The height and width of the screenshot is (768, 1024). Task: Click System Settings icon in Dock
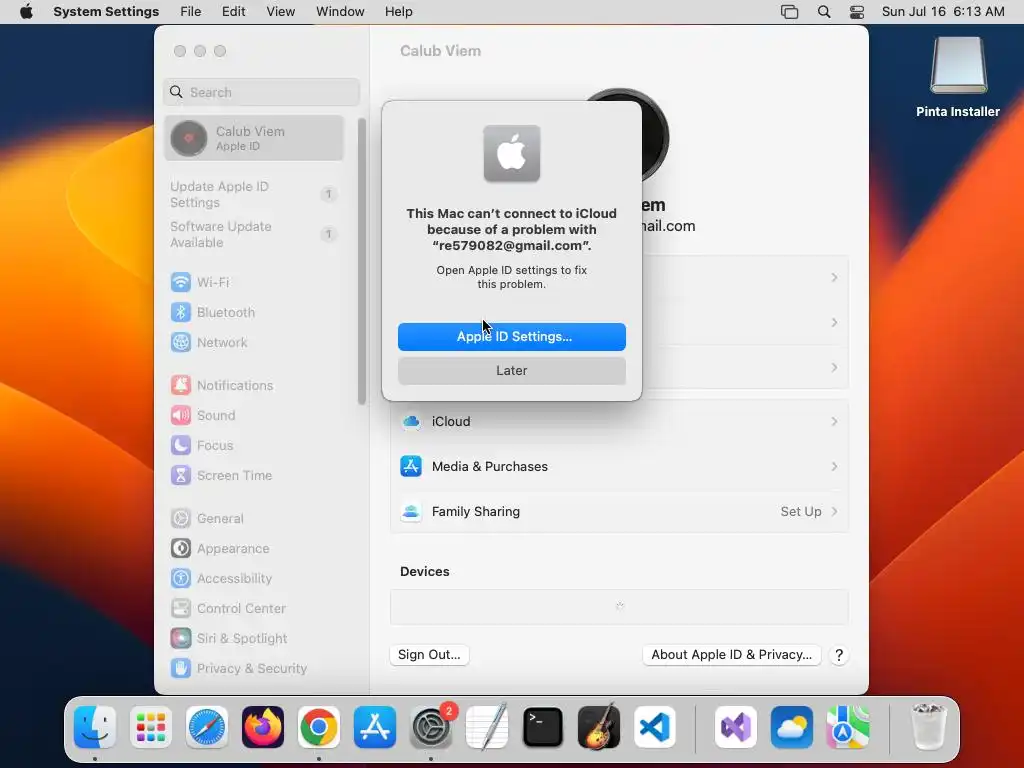(x=431, y=727)
